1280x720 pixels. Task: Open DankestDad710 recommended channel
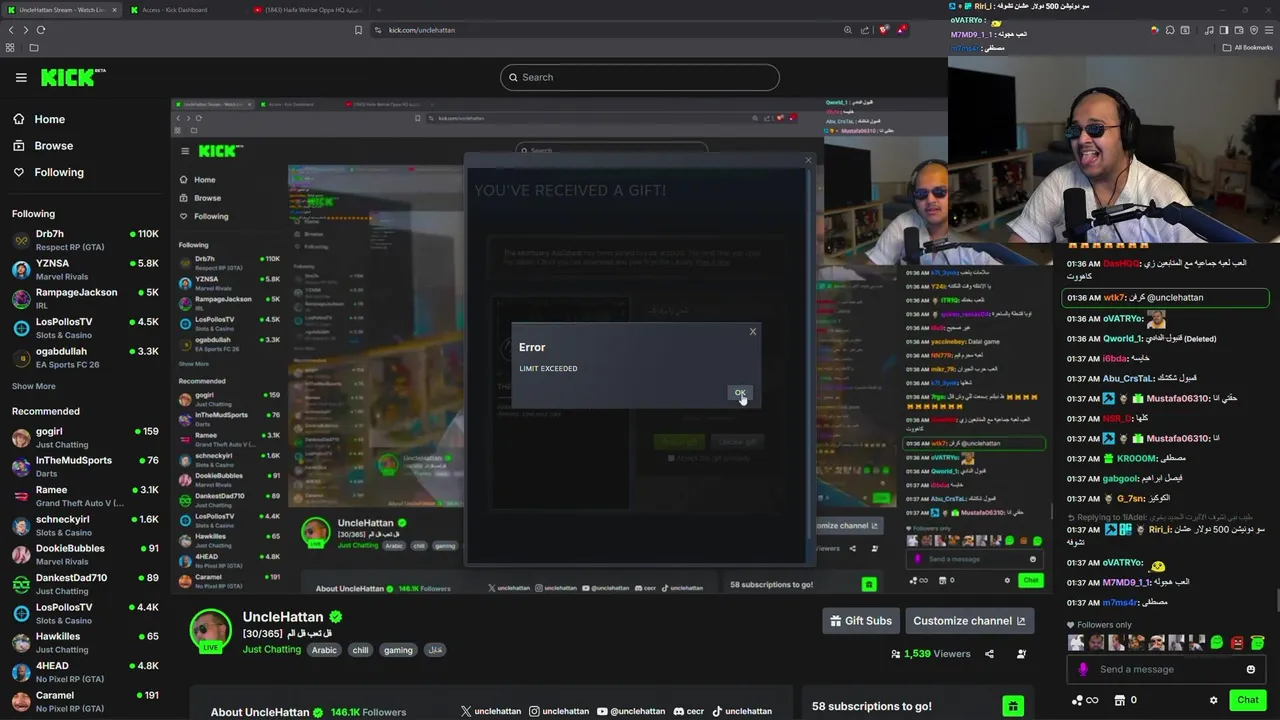pos(84,583)
